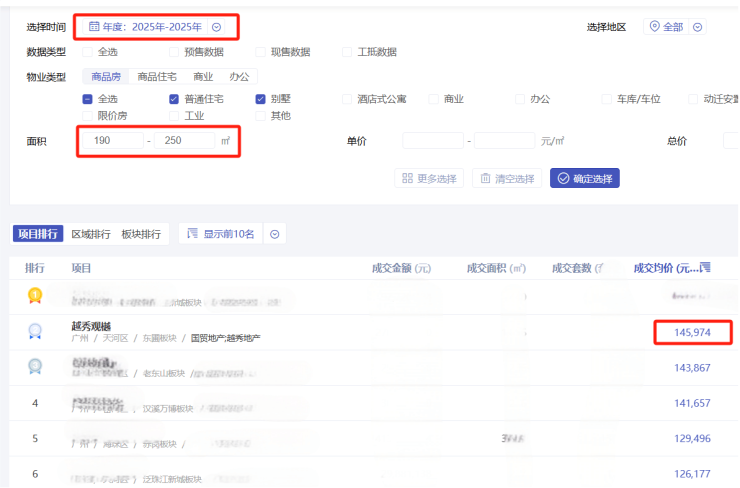Click the silver medal icon beside 越秀观樾
Image resolution: width=740 pixels, height=488 pixels.
tap(35, 331)
